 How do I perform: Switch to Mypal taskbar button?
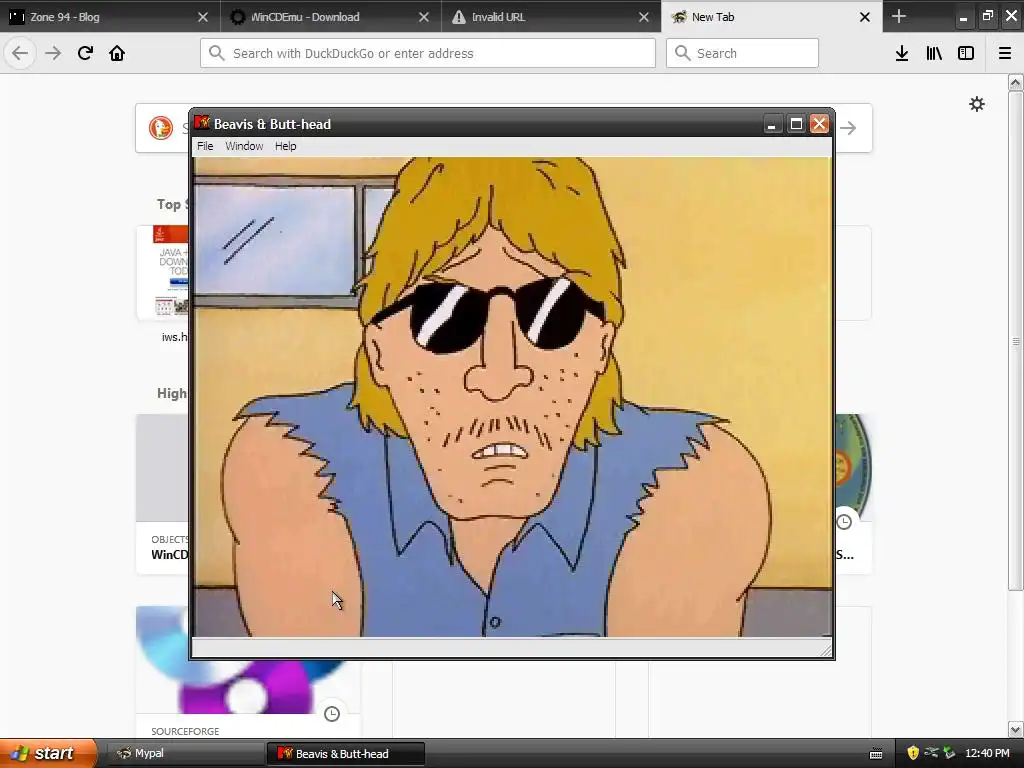[185, 754]
